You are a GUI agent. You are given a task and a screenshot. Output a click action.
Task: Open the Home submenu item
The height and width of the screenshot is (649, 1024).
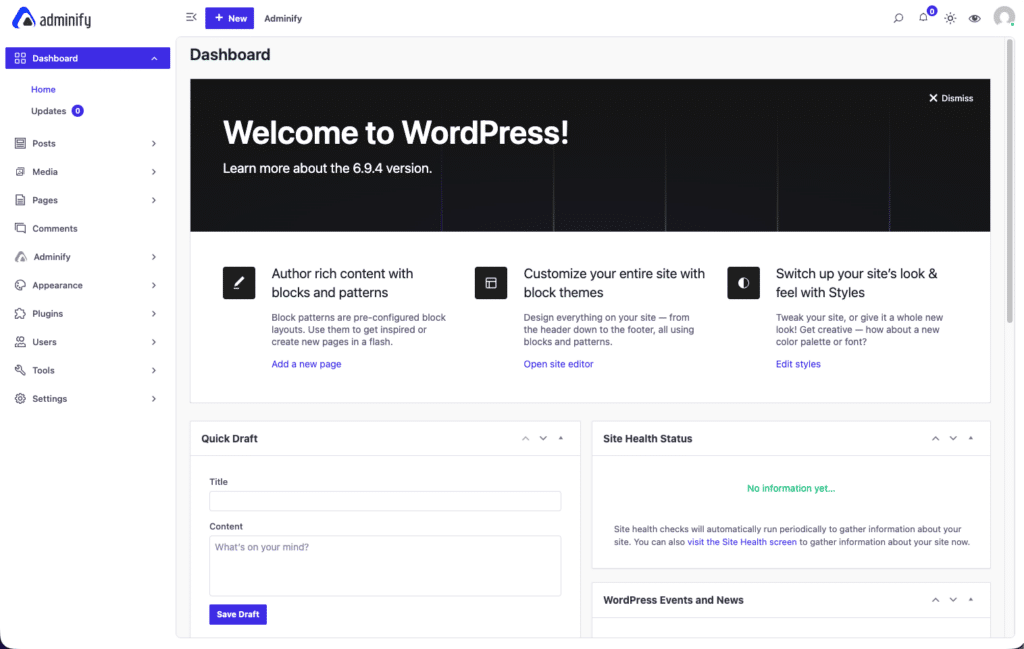coord(43,89)
